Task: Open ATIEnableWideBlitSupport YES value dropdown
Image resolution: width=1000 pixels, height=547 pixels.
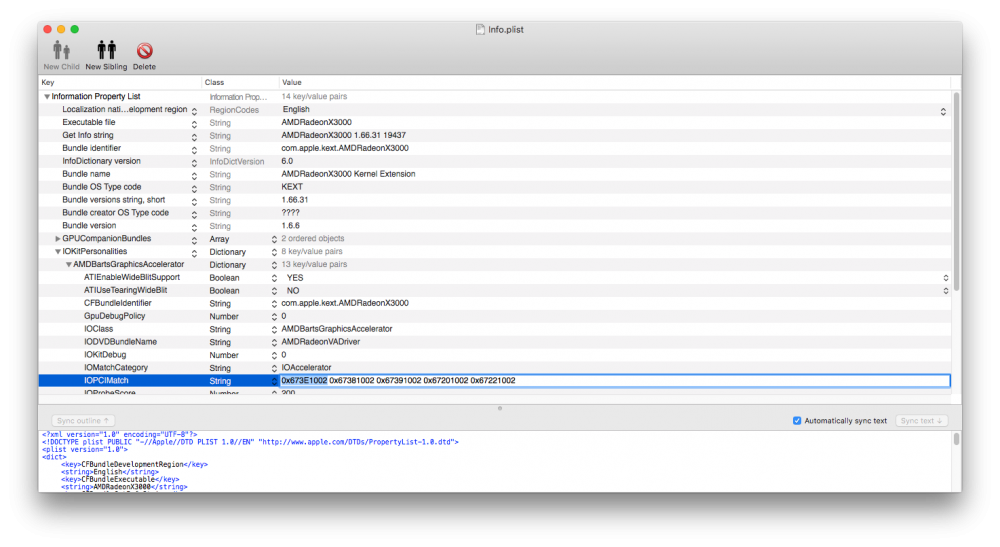Action: pyautogui.click(x=945, y=278)
